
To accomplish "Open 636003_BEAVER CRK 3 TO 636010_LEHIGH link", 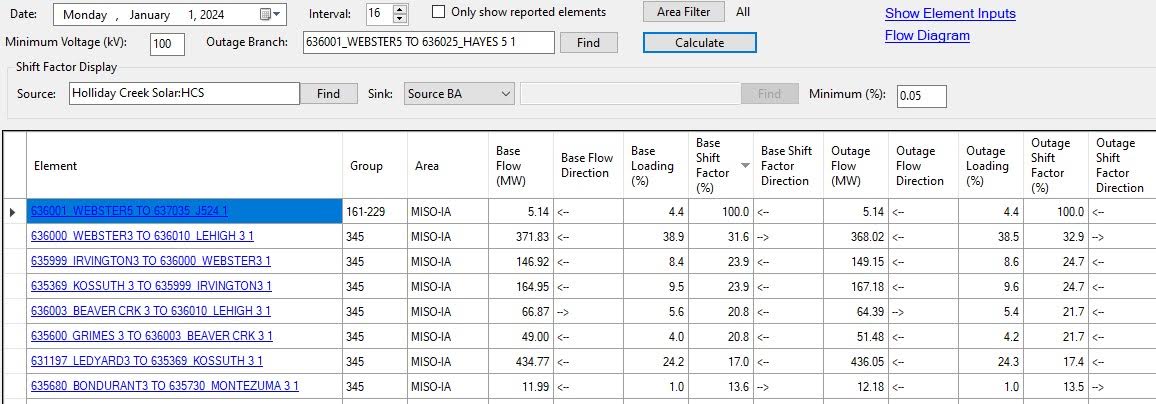I will 150,311.
